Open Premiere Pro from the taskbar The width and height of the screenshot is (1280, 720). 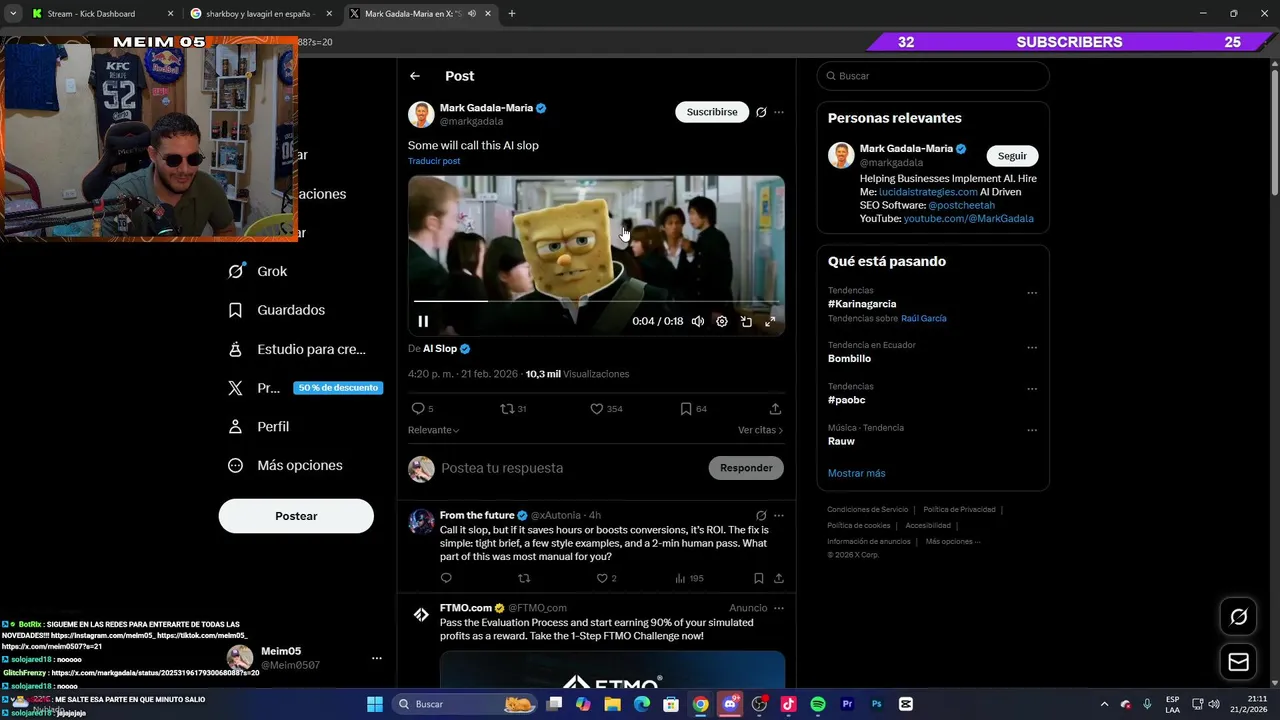point(847,704)
